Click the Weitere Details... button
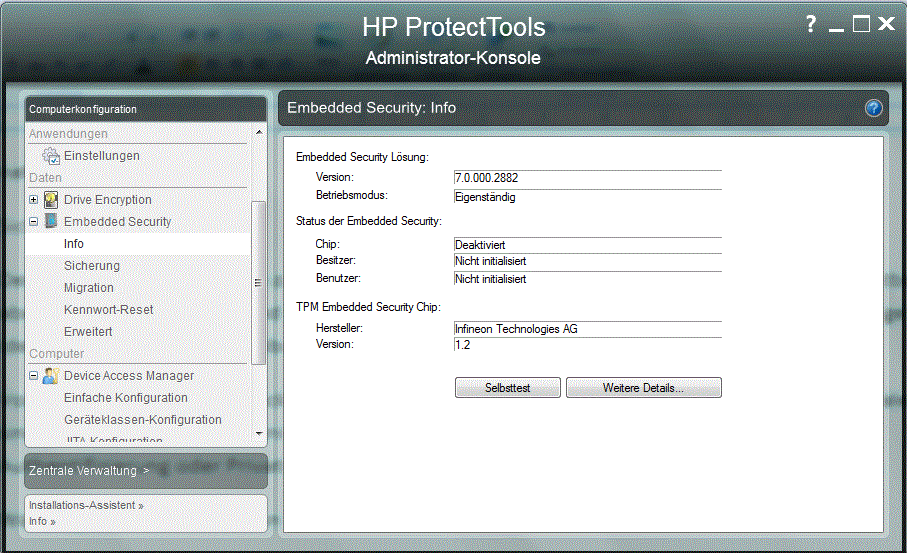Screen dimensions: 907x553 (644, 388)
